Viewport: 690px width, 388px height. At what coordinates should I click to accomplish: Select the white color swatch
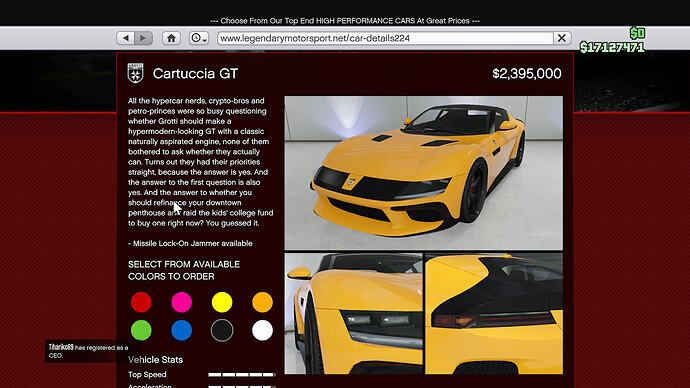click(262, 330)
